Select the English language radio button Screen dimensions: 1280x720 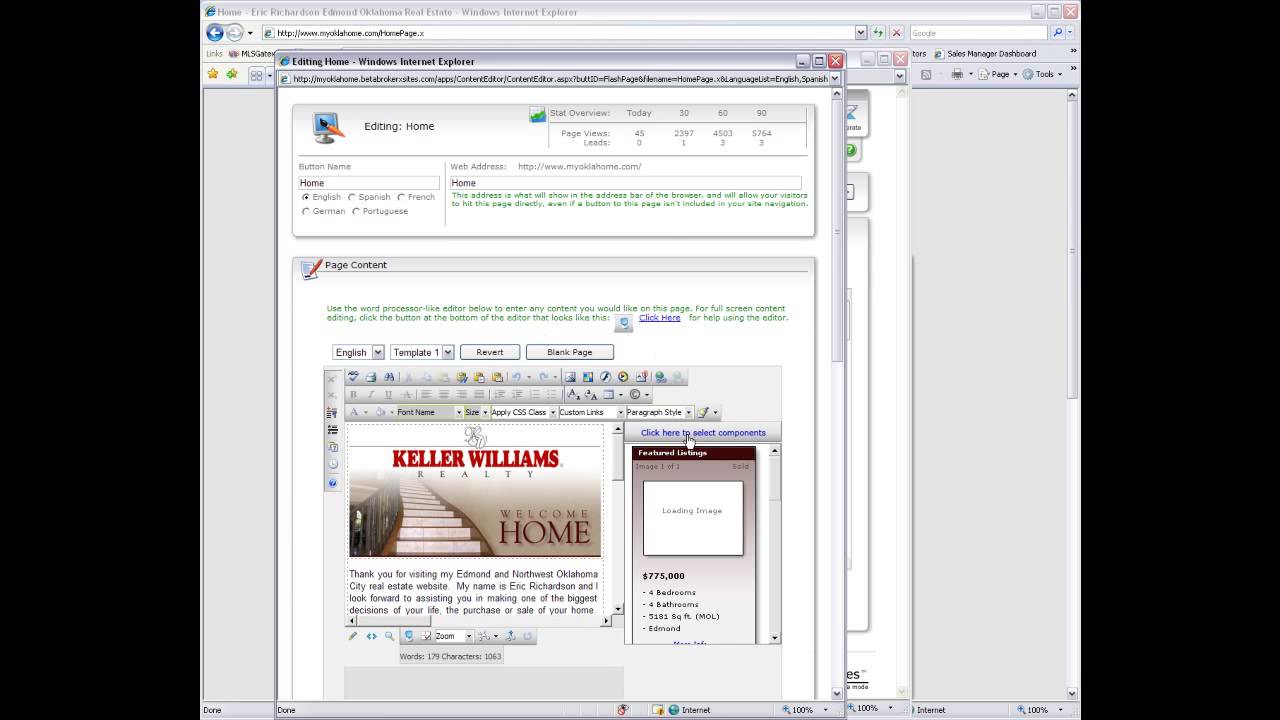(306, 197)
